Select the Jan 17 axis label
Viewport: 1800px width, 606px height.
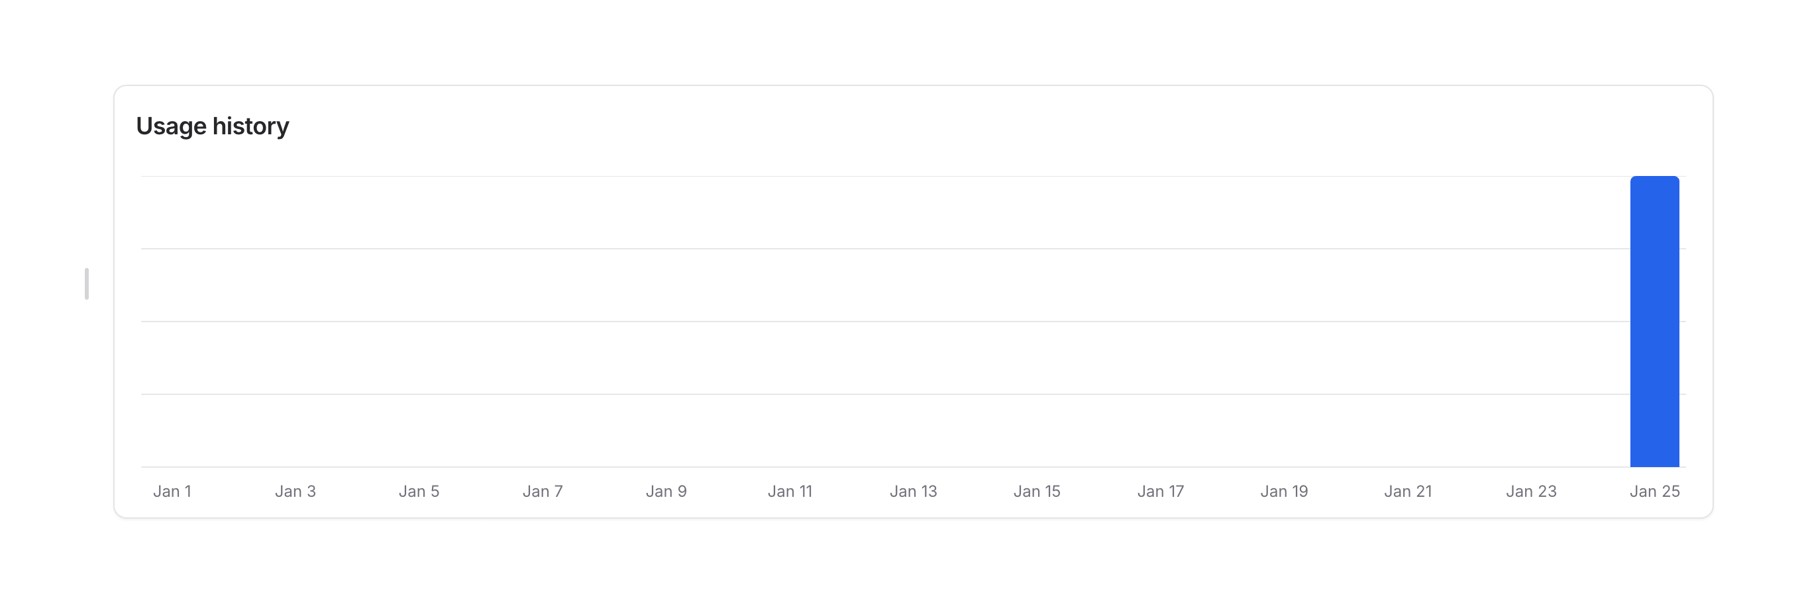tap(1160, 491)
